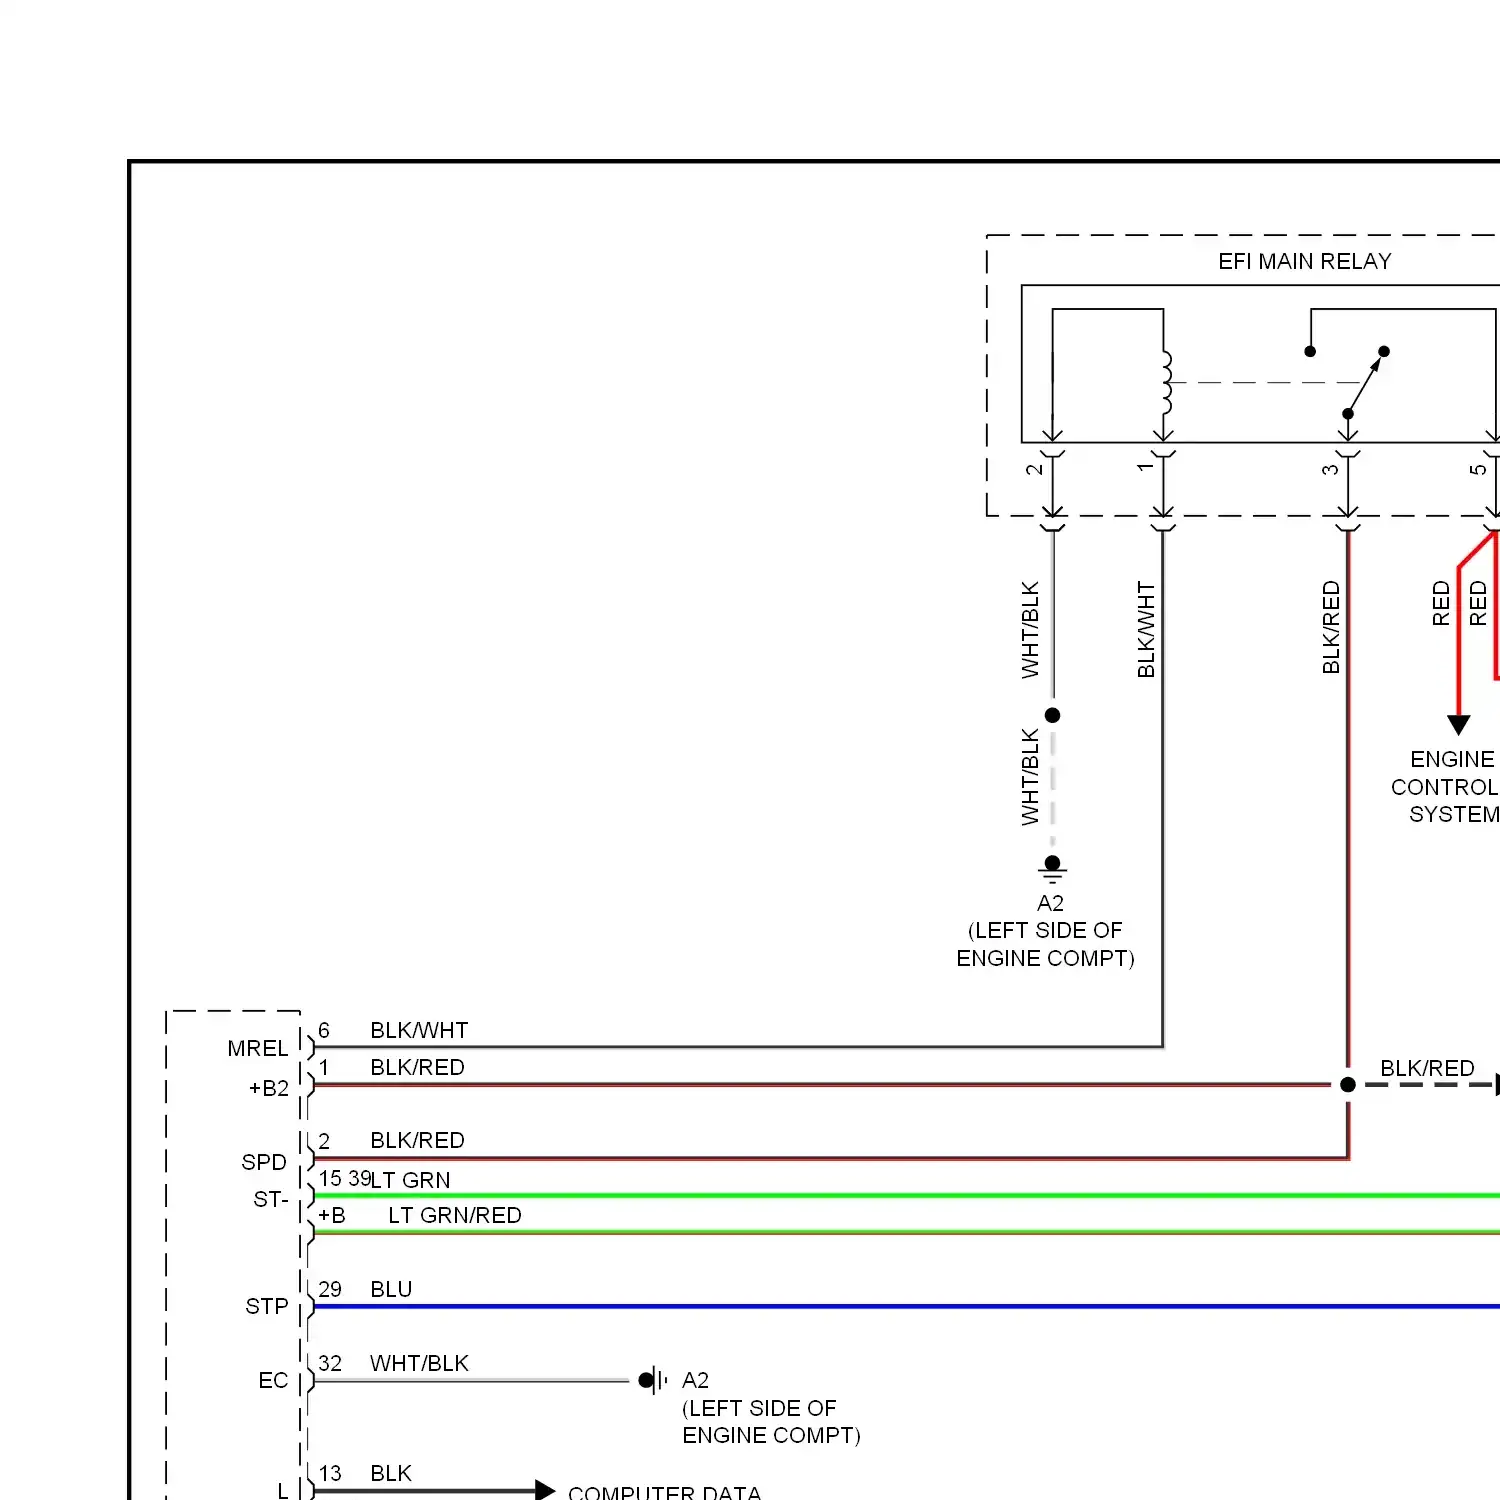The height and width of the screenshot is (1500, 1500).
Task: Click the relay coil symbol inside EFI MAIN RELAY
Action: (x=1166, y=383)
